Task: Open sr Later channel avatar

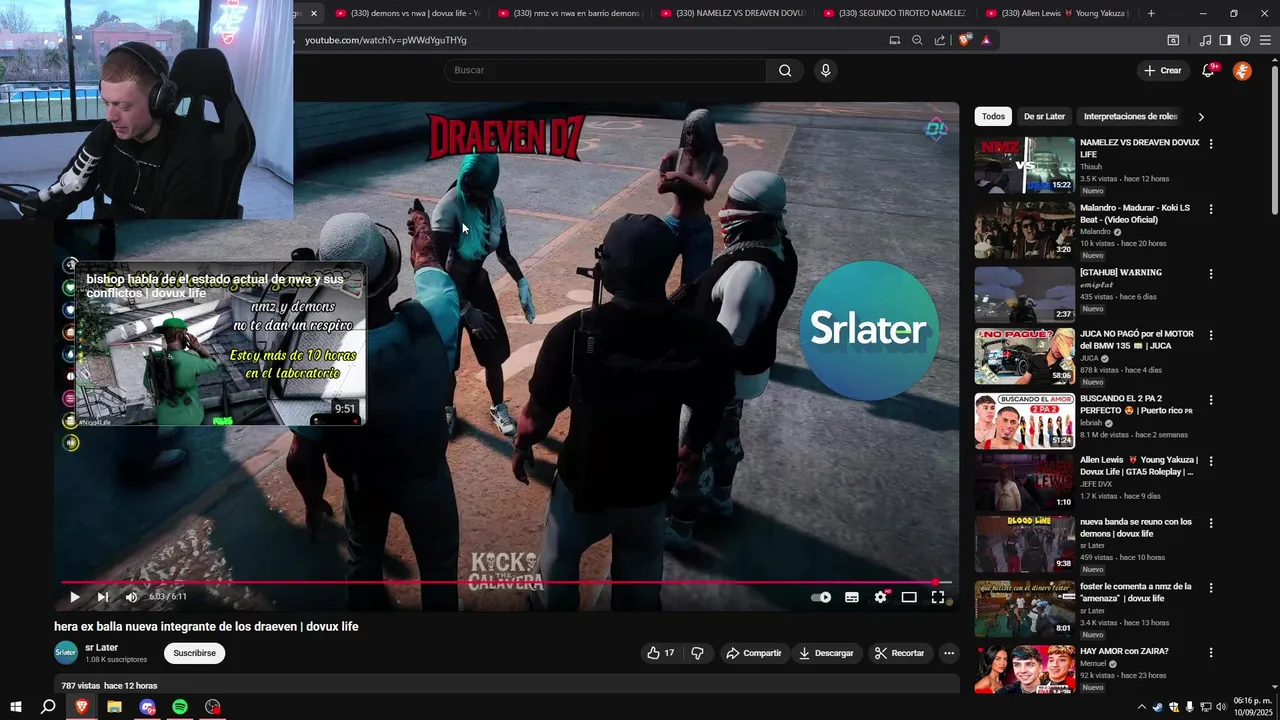Action: (66, 653)
